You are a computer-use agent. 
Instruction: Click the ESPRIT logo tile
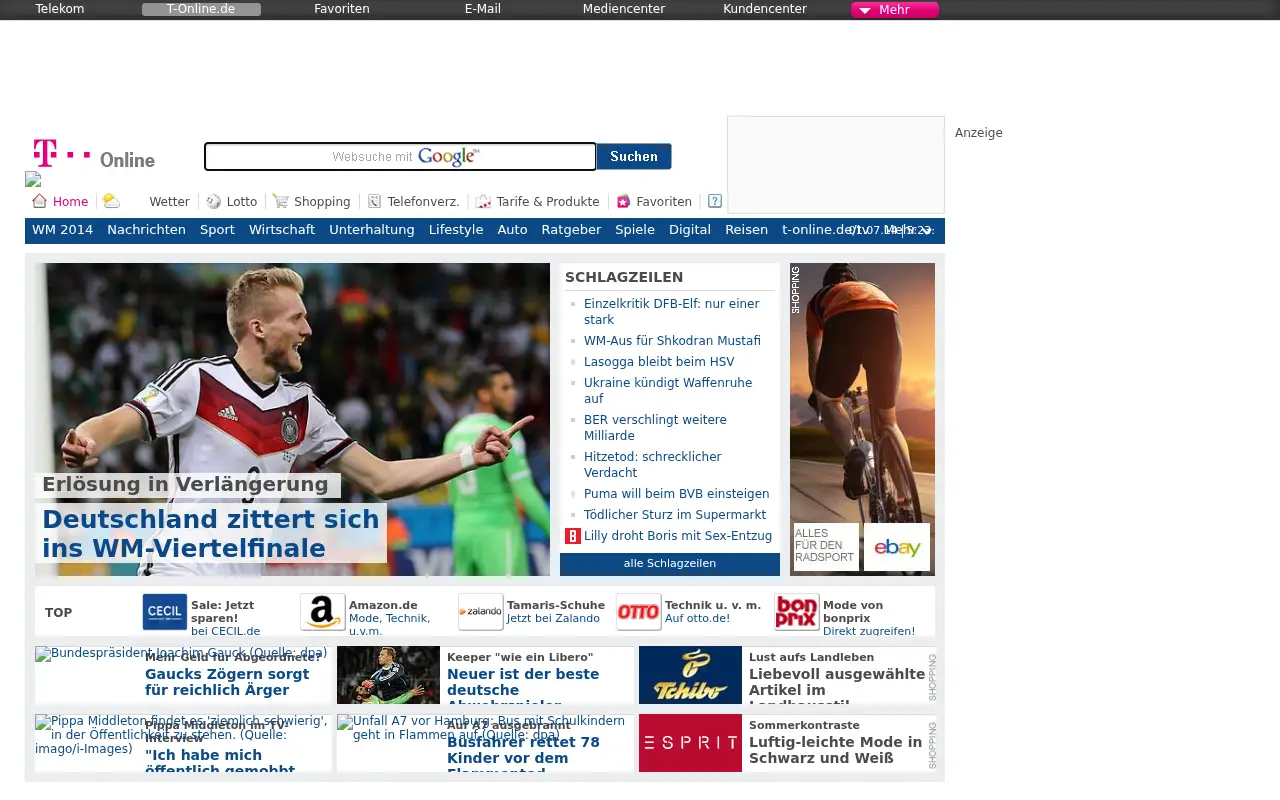[x=690, y=743]
